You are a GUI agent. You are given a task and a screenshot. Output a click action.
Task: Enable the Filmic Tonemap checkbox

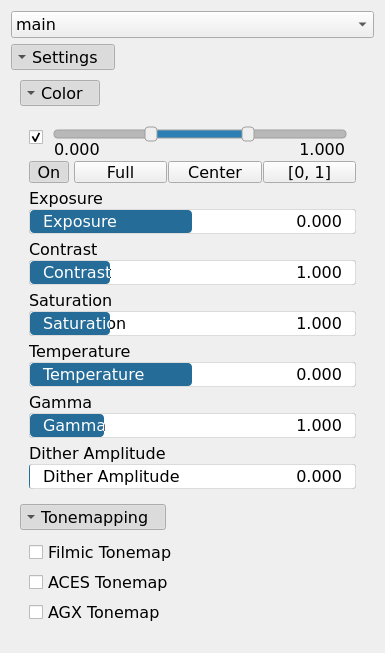[36, 552]
